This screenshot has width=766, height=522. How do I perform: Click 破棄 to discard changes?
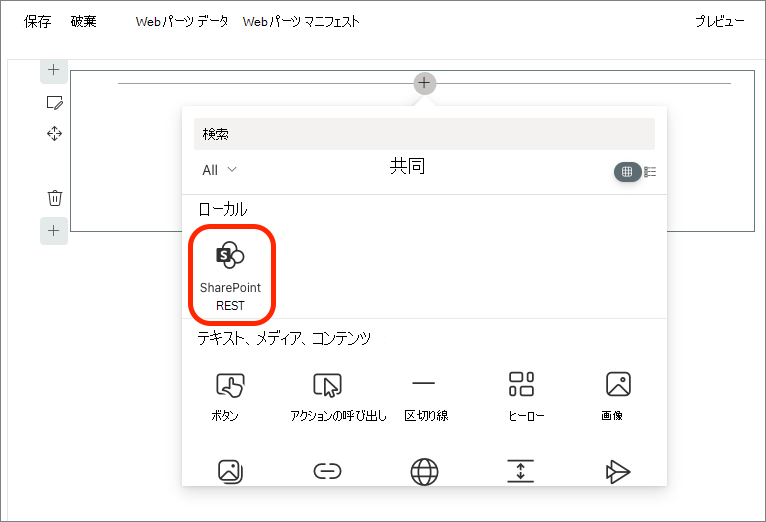(x=84, y=21)
